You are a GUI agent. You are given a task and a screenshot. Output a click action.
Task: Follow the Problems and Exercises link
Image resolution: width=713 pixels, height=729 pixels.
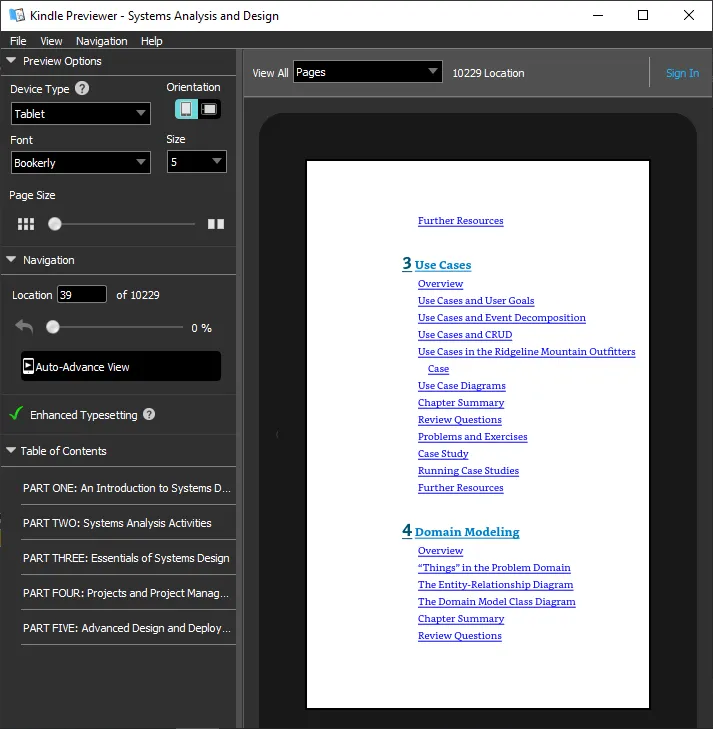point(472,437)
